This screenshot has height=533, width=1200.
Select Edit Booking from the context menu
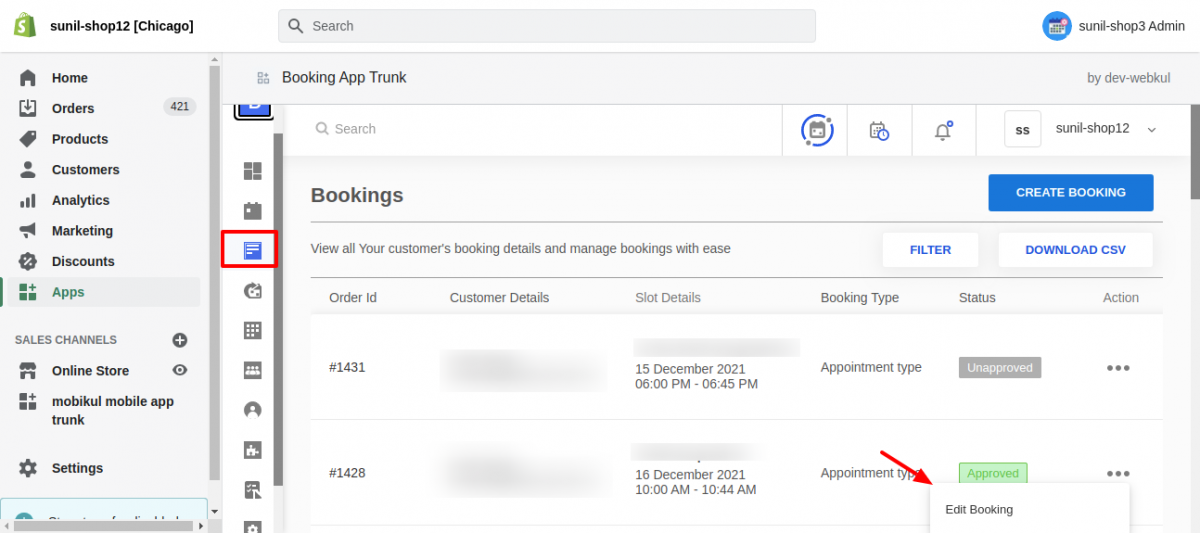(x=979, y=509)
